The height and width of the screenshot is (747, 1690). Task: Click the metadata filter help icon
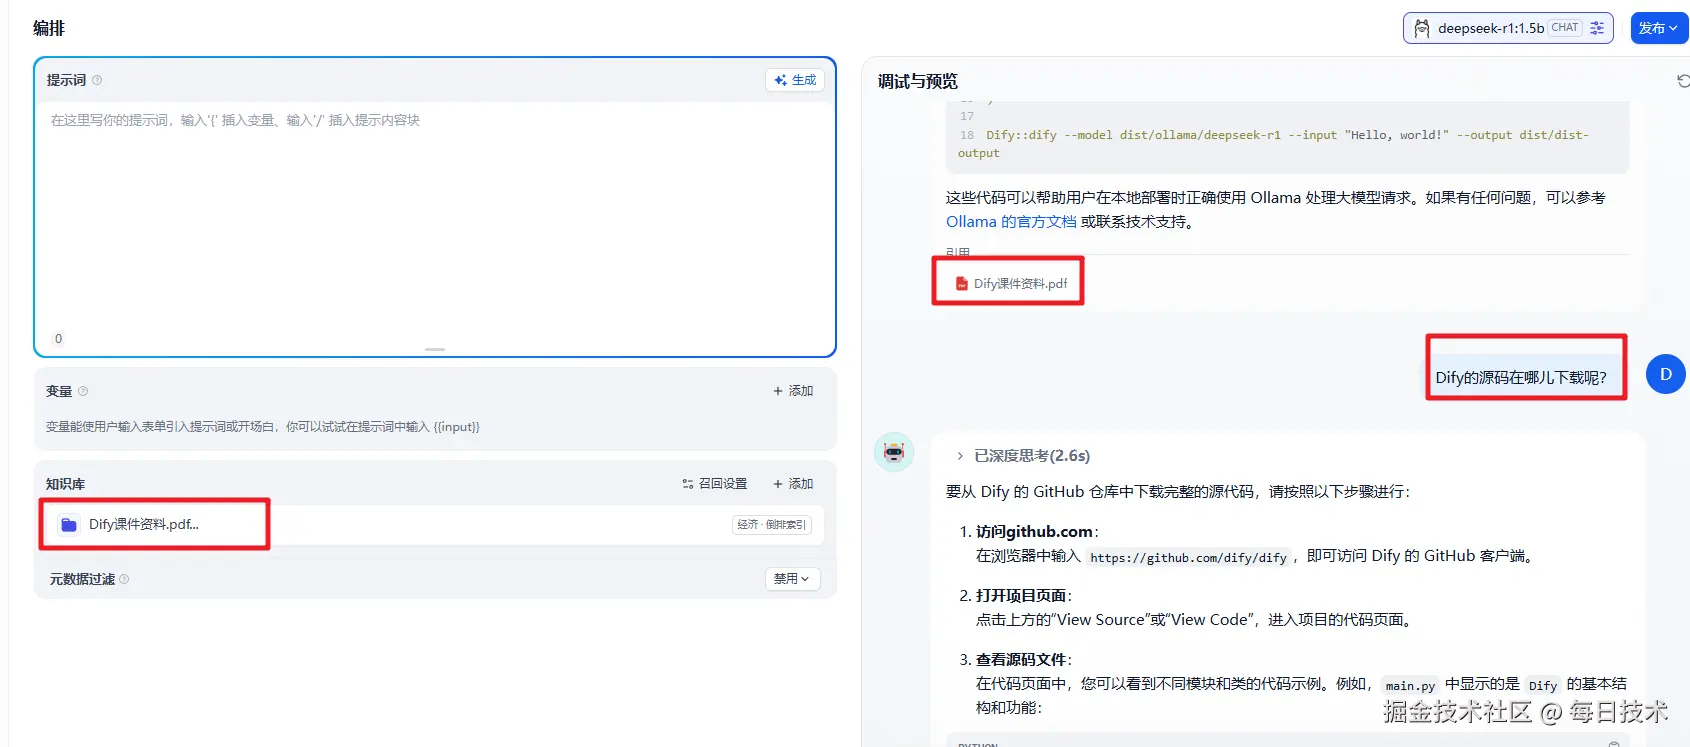point(124,579)
